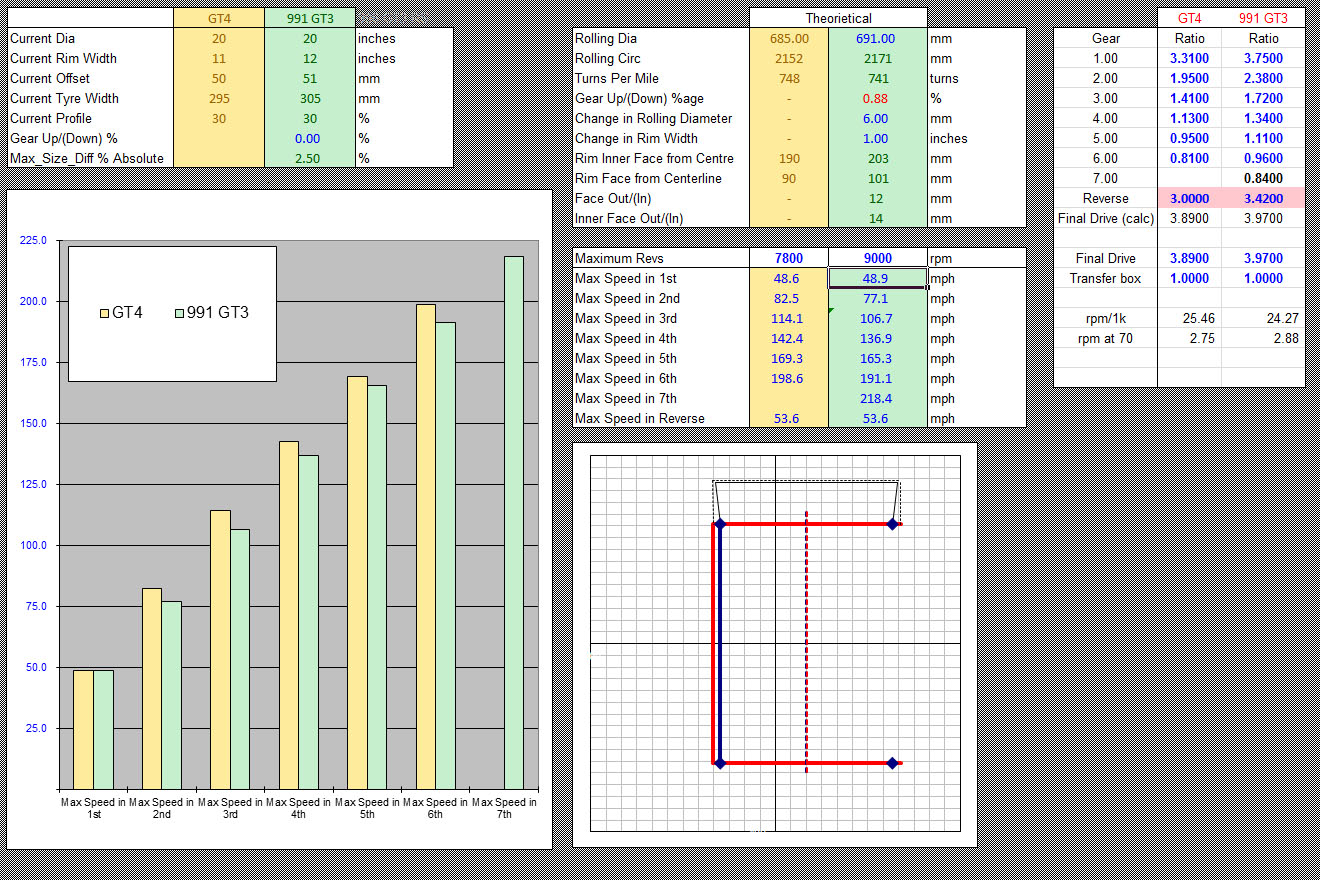Click the Max Speed in 6th value 198.6
Screen dimensions: 1320x880
789,379
